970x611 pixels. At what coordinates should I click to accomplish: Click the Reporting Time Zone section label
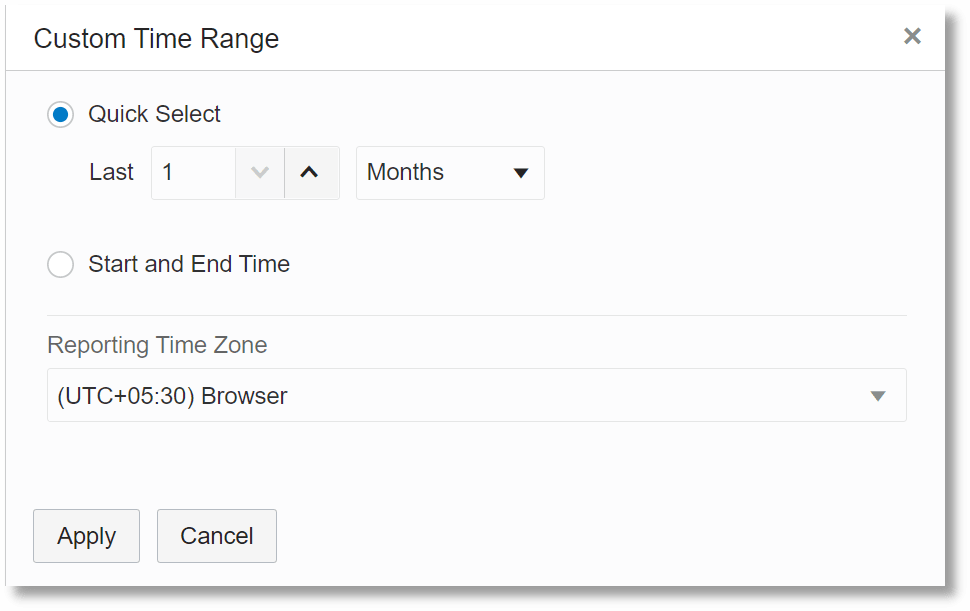point(157,344)
